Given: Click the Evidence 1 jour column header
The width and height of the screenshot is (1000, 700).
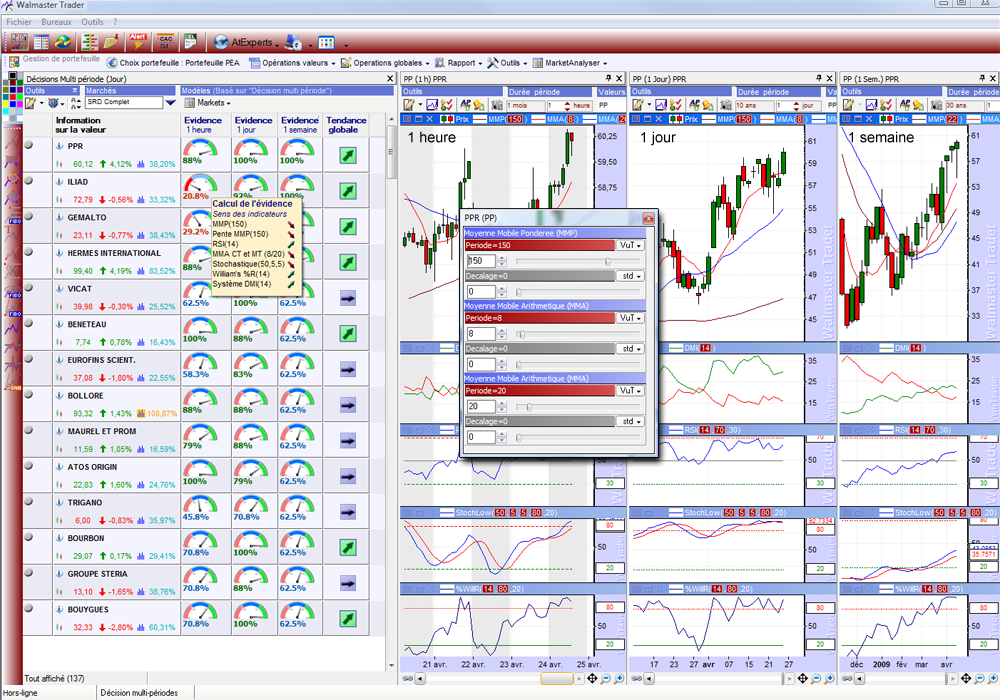Looking at the screenshot, I should coord(253,125).
